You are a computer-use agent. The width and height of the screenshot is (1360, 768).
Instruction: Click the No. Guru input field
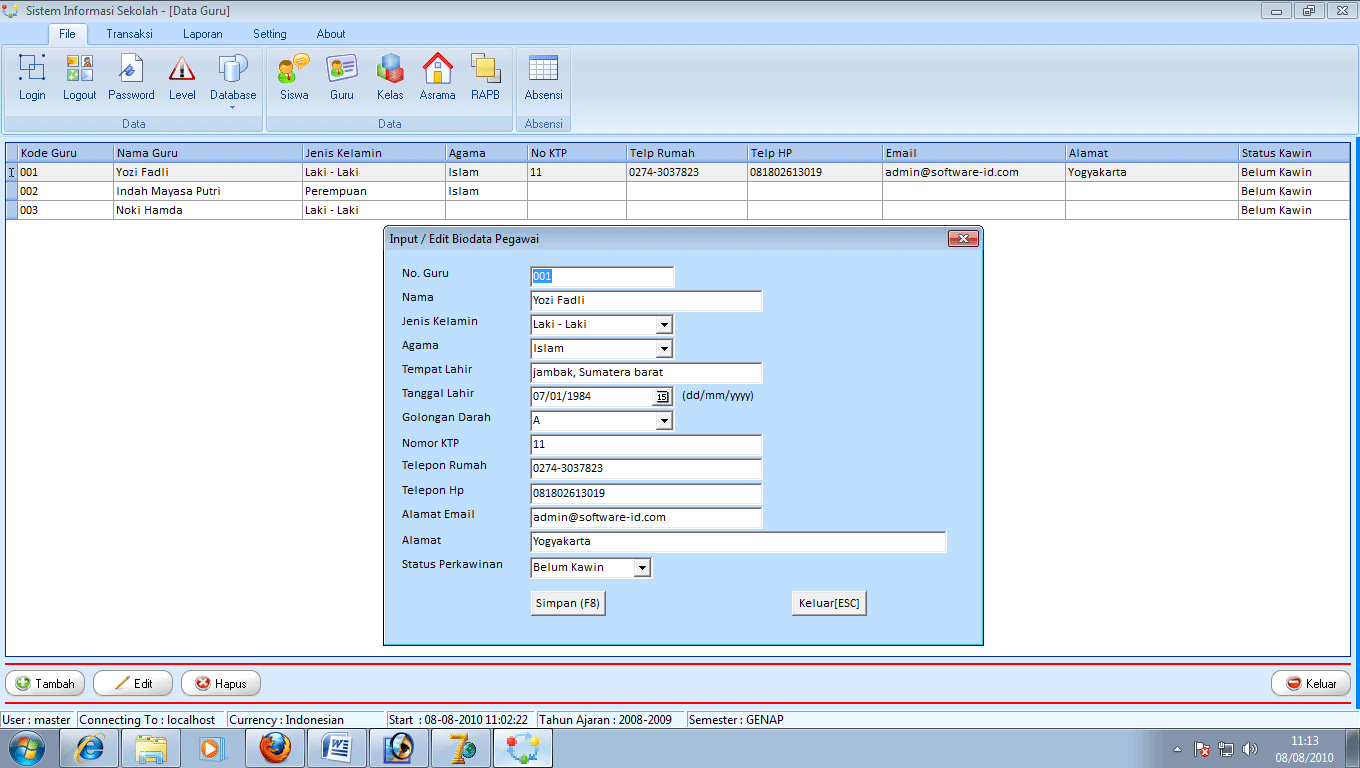coord(602,277)
